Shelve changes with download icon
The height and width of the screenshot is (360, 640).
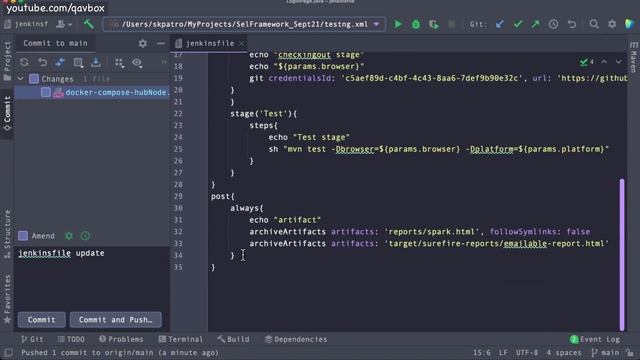pos(96,62)
